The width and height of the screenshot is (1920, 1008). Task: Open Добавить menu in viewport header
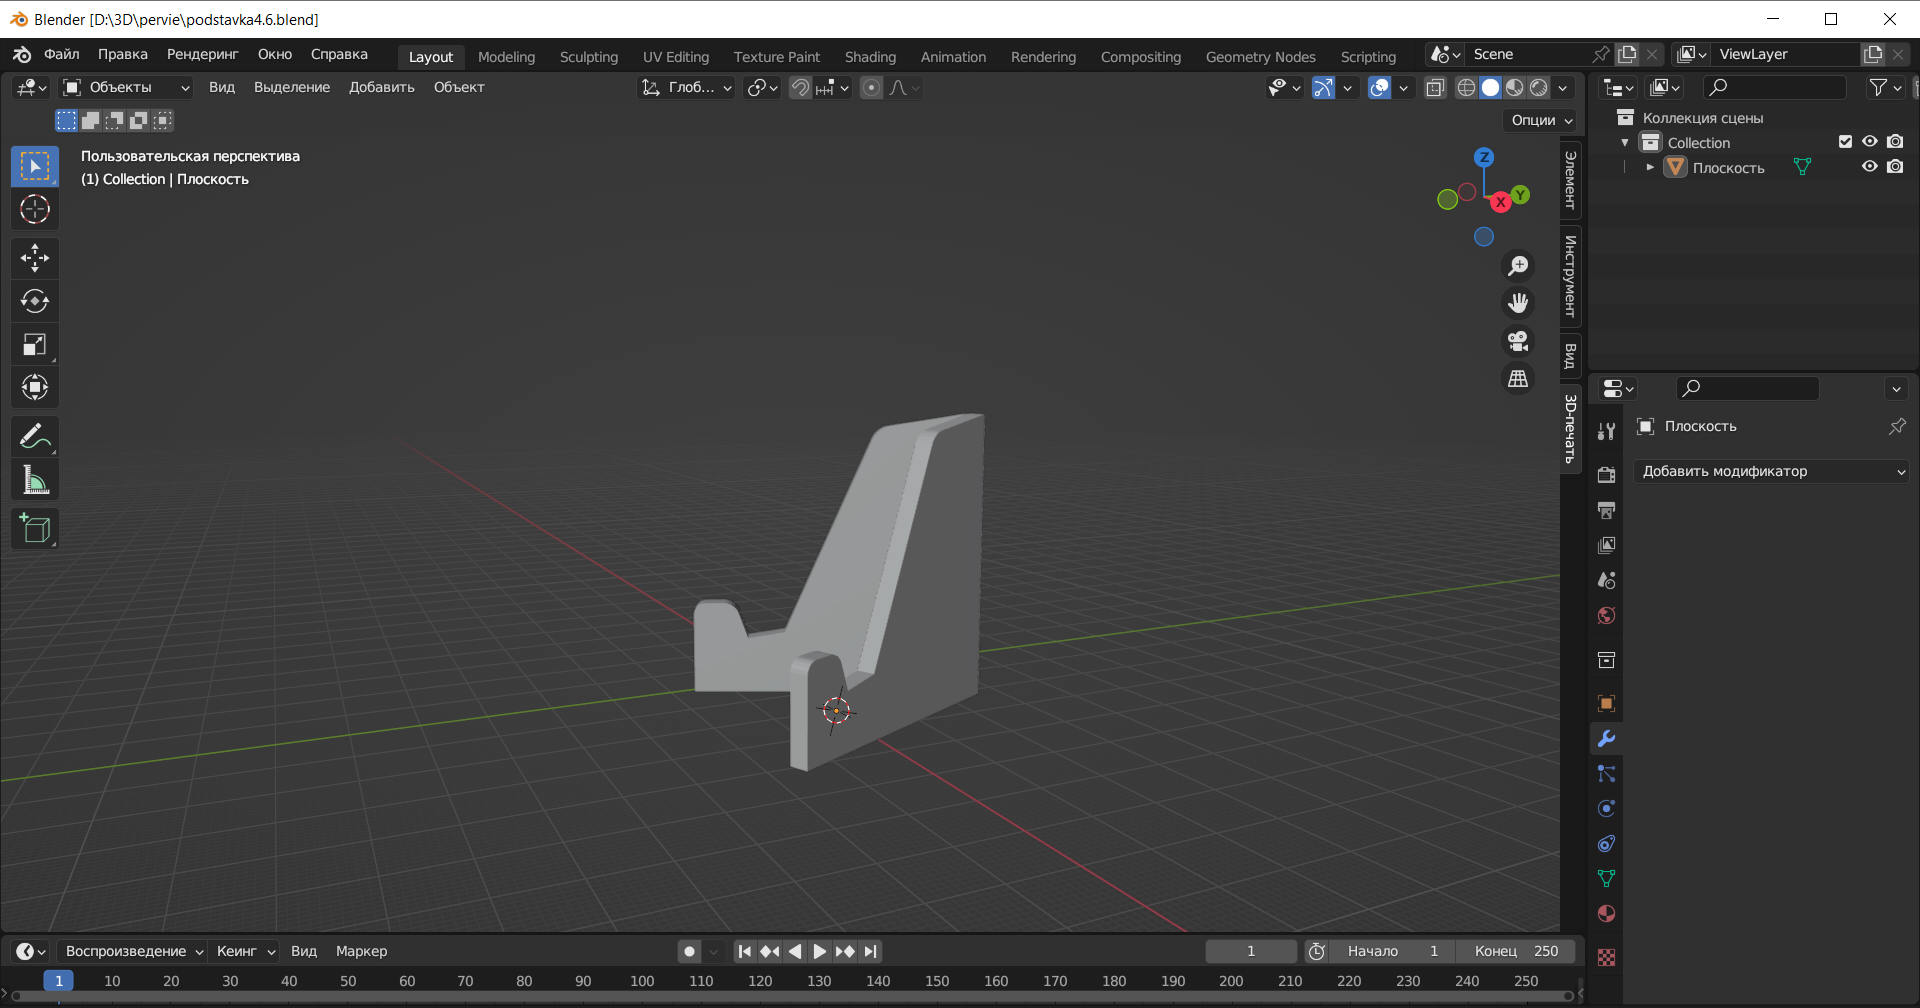pyautogui.click(x=381, y=87)
